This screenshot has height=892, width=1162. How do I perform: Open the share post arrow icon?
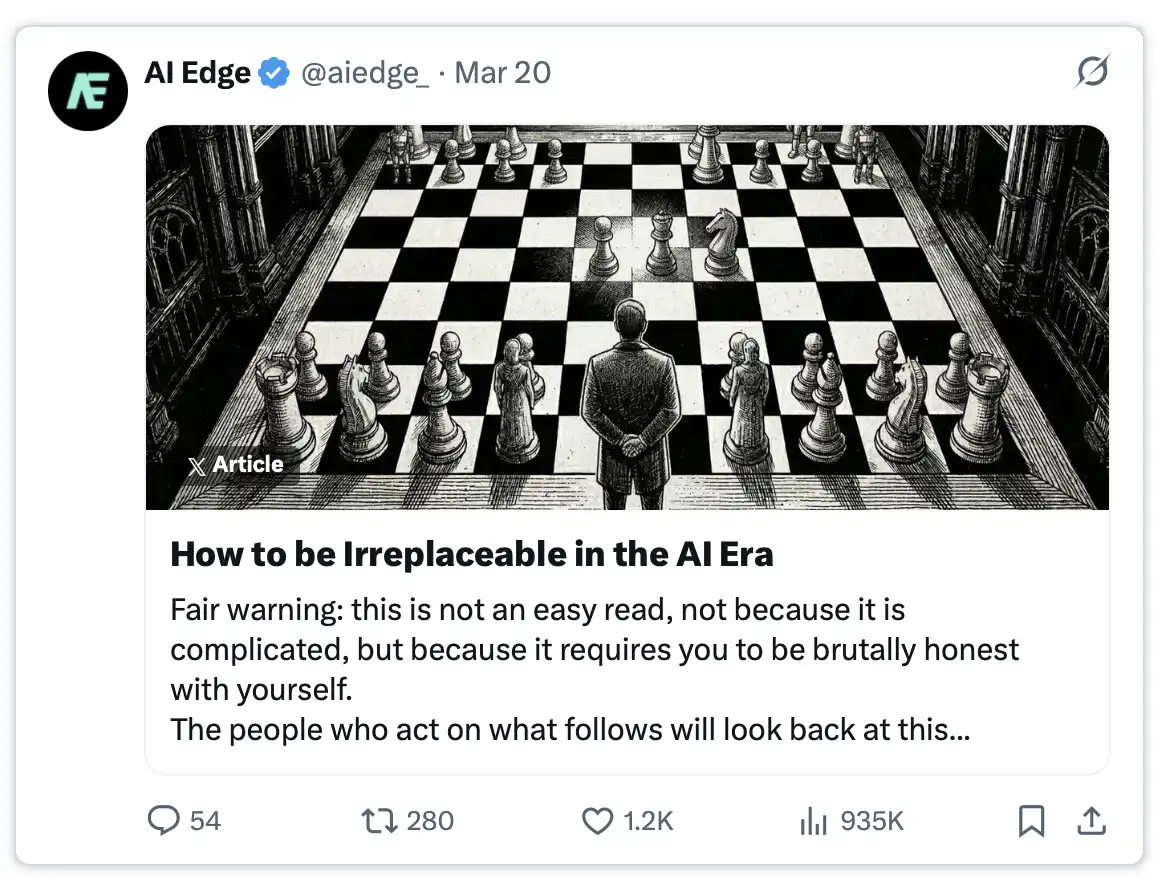(1090, 821)
